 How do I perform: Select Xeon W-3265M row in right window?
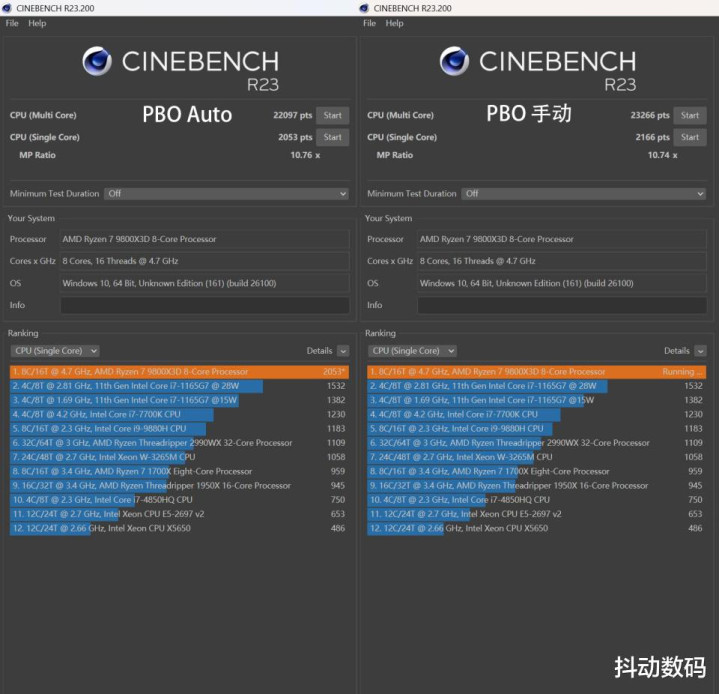click(536, 457)
